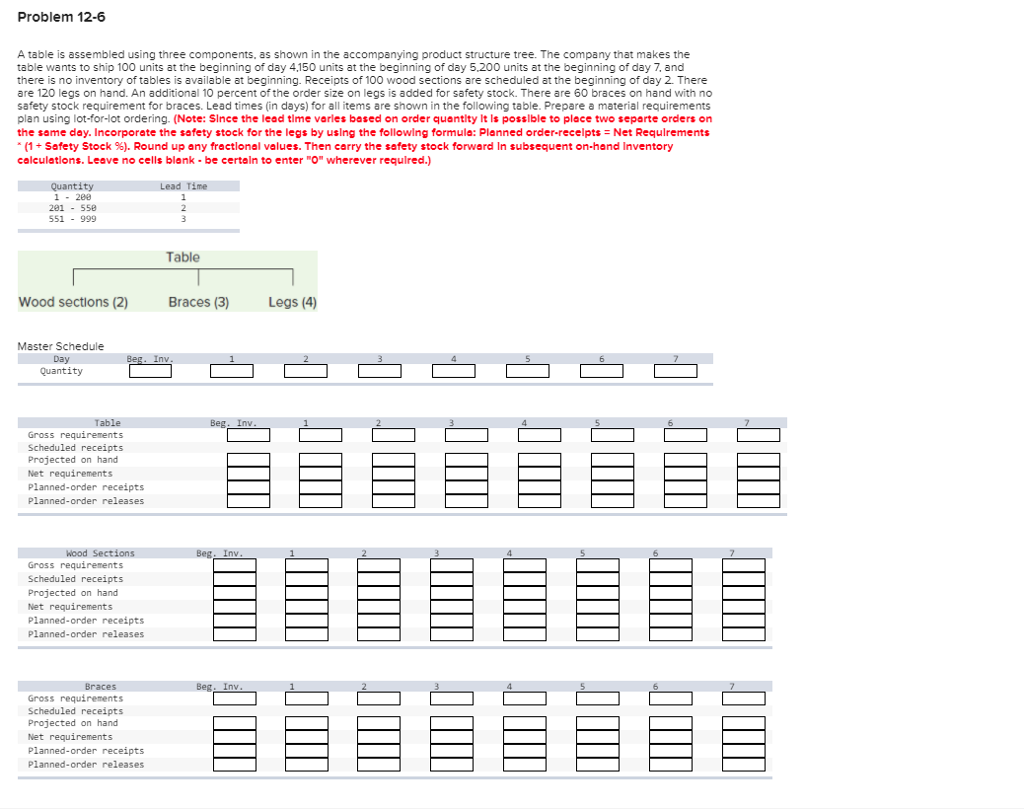The height and width of the screenshot is (809, 1024).
Task: Click Wood Sections scheduled receipts day 2 field
Action: [x=379, y=579]
